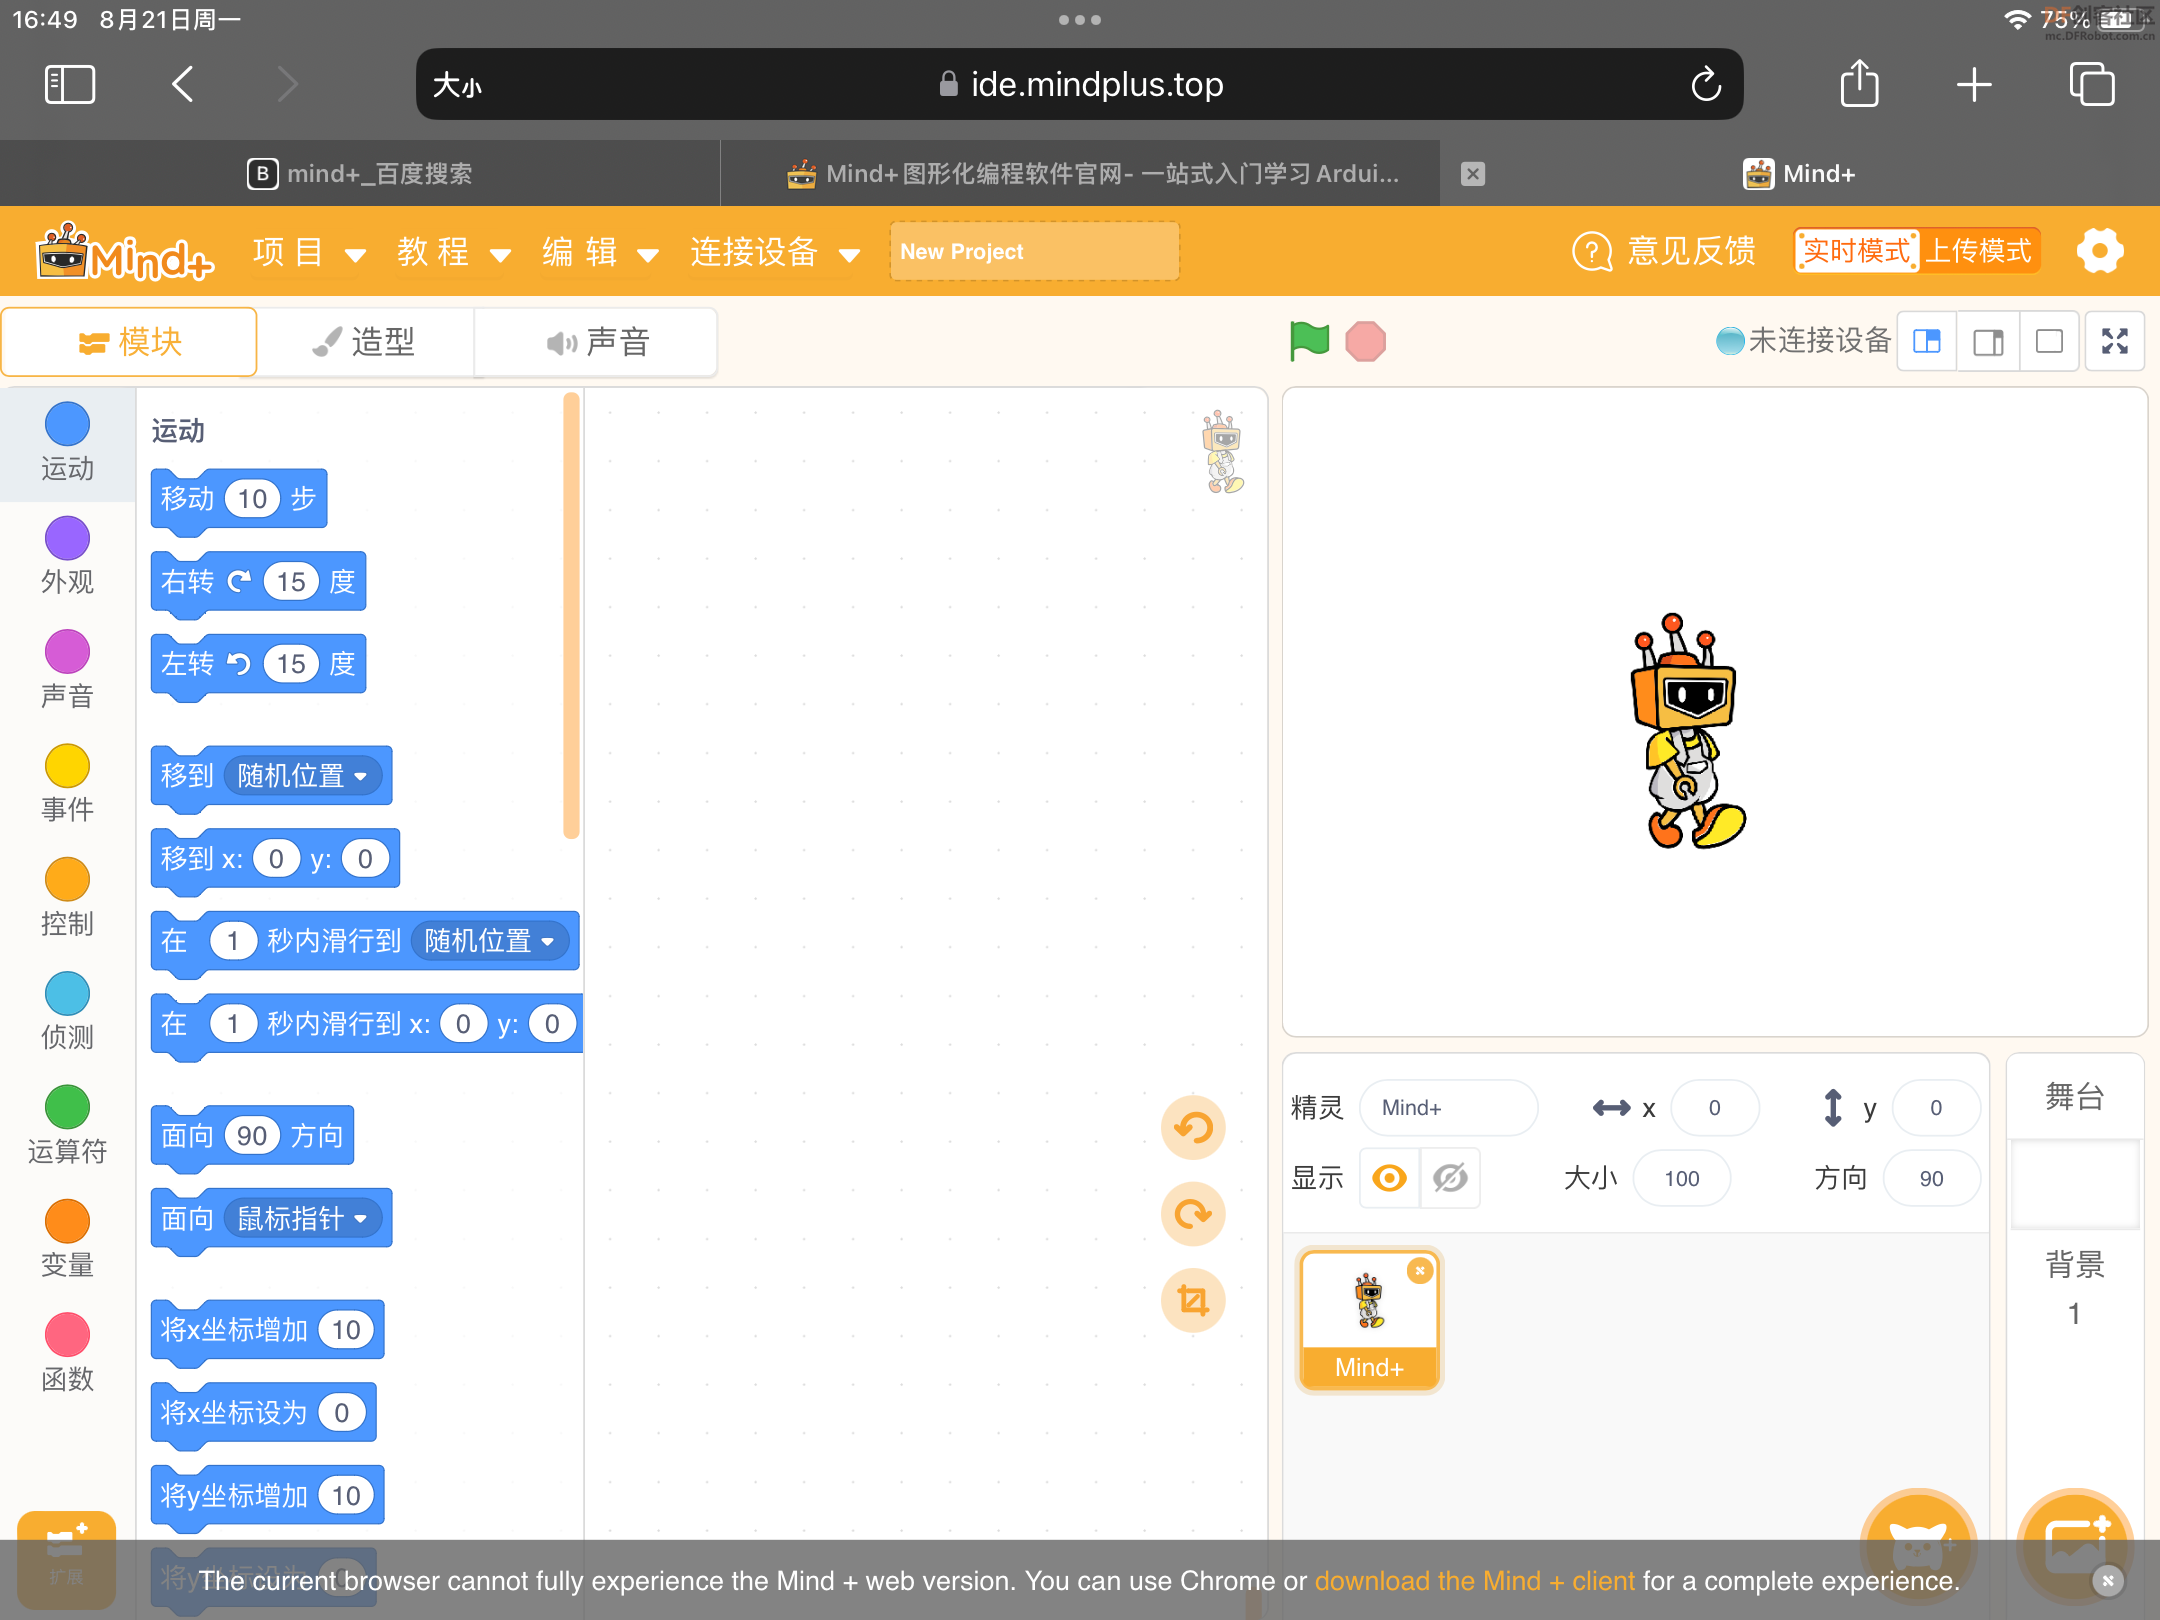
Task: Select 声音 sound category
Action: click(67, 671)
